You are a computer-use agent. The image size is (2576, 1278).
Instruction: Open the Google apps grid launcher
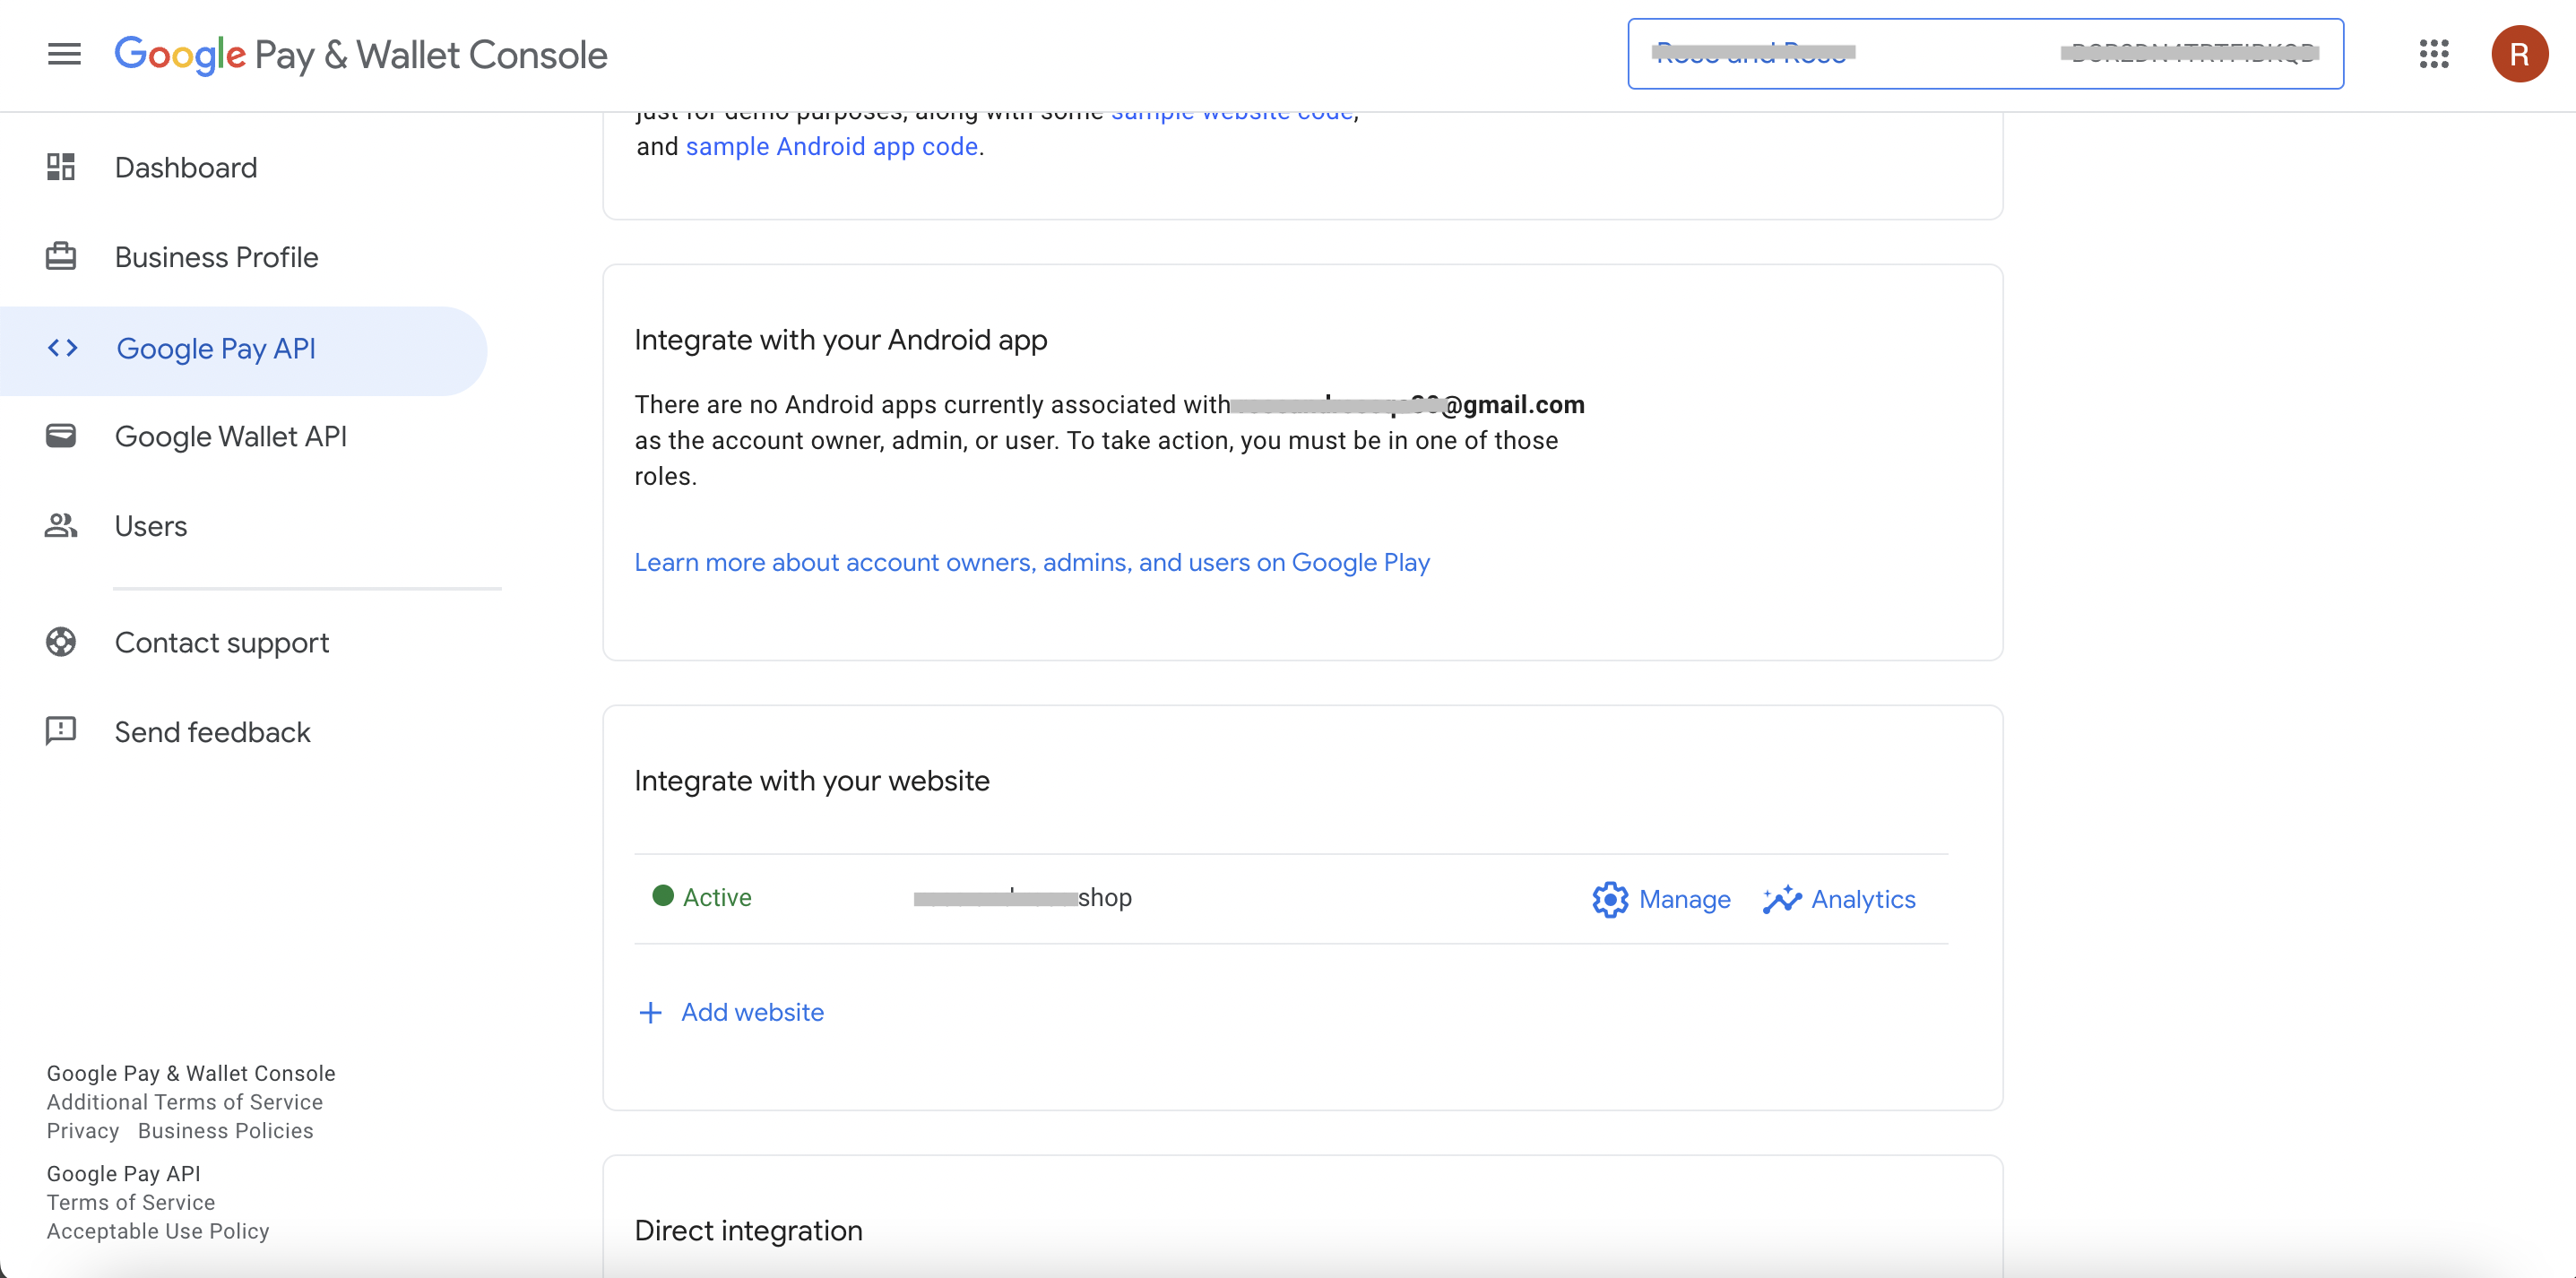(2434, 54)
